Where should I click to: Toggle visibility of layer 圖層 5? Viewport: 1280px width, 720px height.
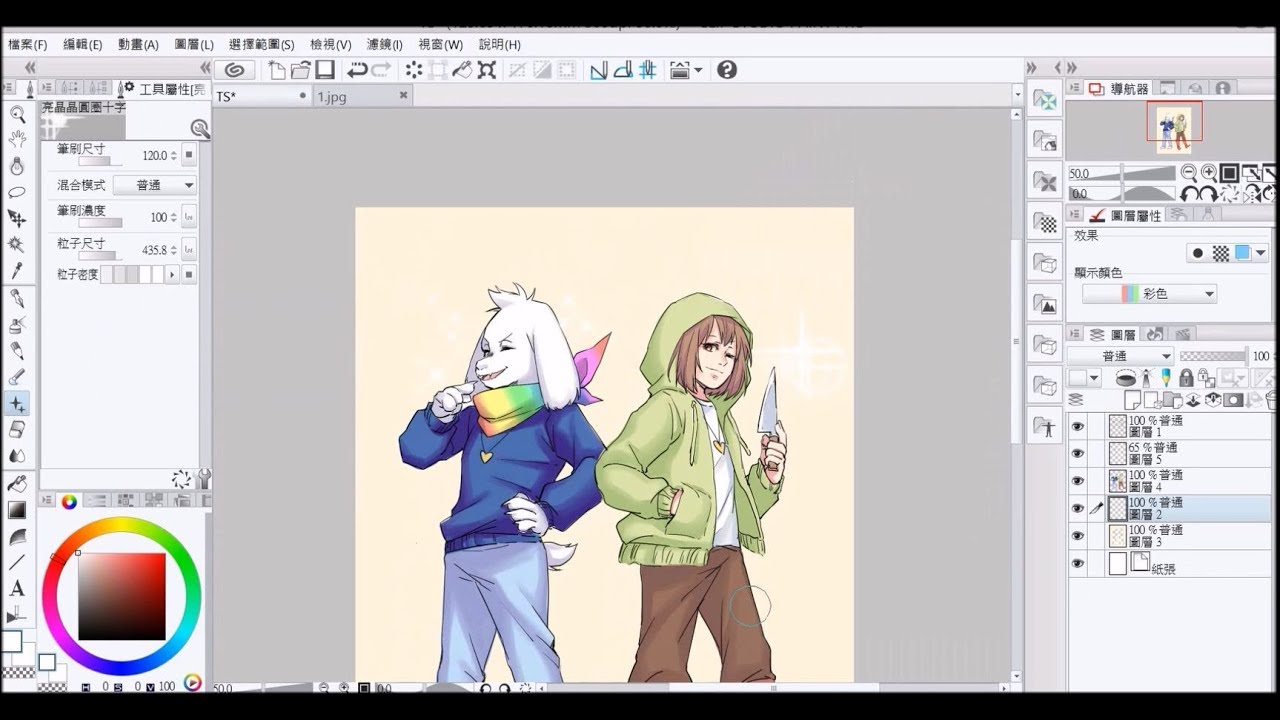tap(1077, 453)
